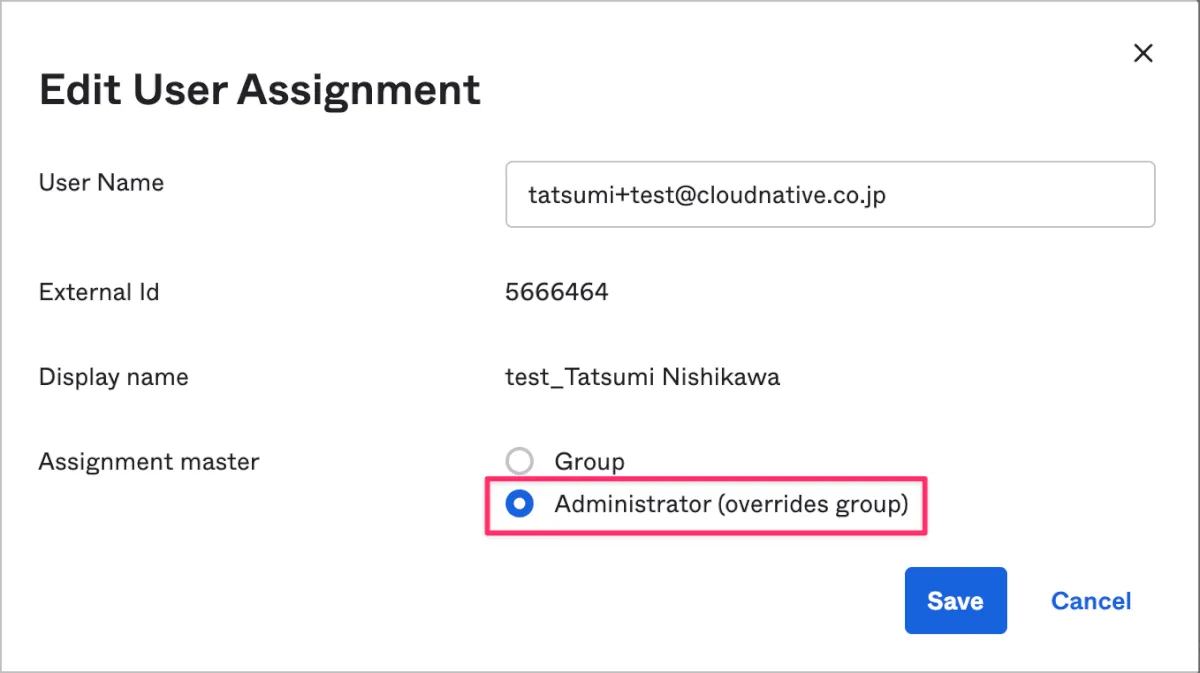The width and height of the screenshot is (1200, 673).
Task: Click the "Edit User Assignment" dialog title
Action: coord(260,90)
